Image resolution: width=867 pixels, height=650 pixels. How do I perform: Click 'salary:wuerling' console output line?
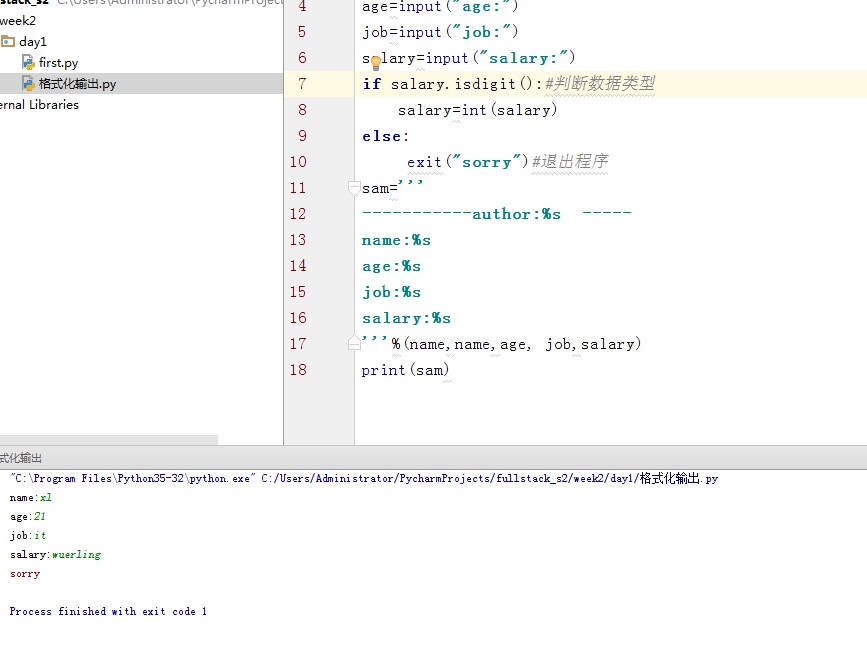55,554
